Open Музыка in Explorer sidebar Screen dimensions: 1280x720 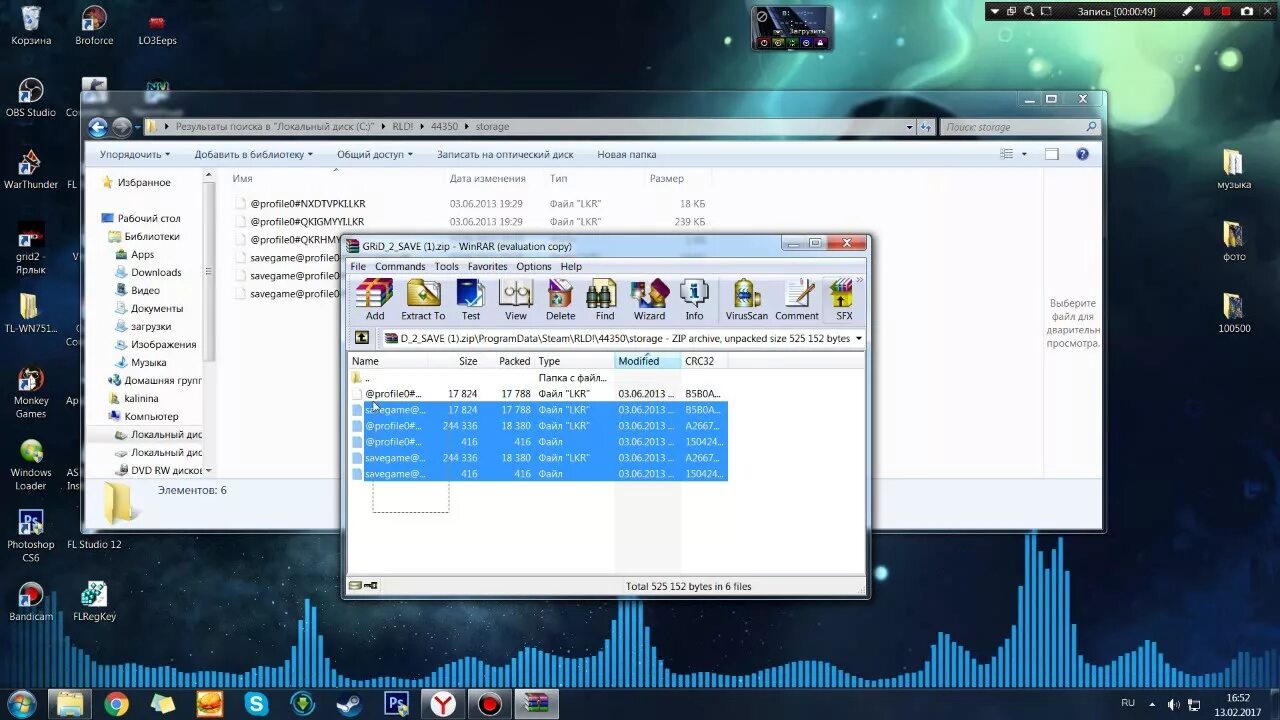click(149, 362)
